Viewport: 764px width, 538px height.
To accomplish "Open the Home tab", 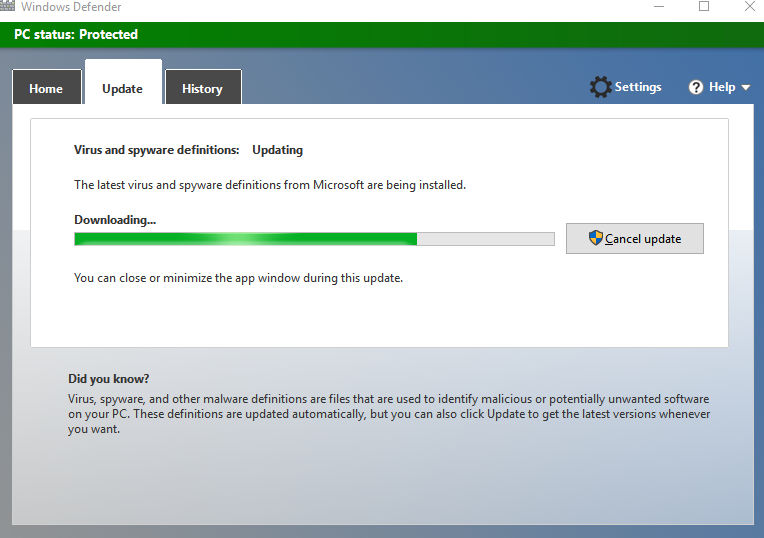I will coord(47,87).
